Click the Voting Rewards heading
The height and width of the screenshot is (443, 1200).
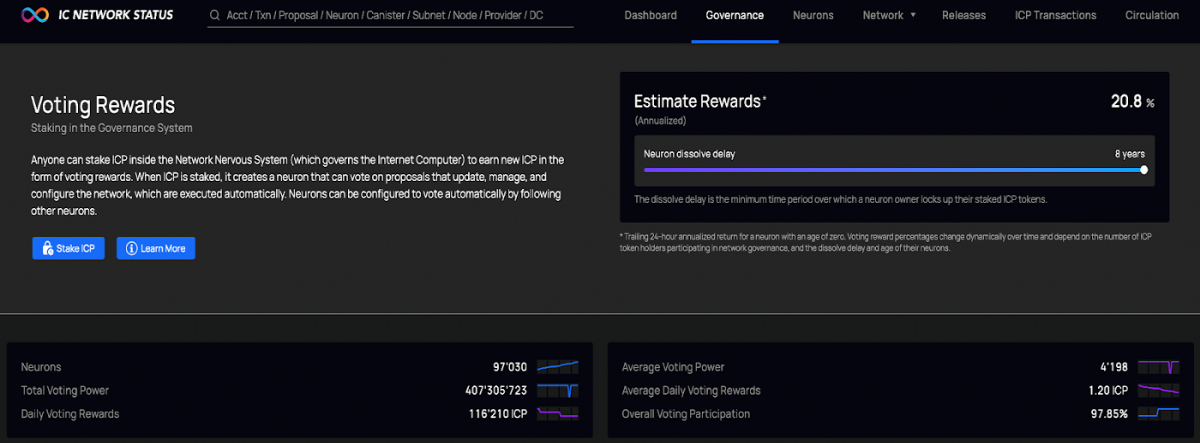click(103, 105)
